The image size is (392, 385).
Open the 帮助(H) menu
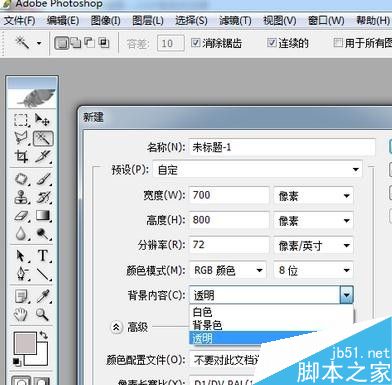[373, 21]
